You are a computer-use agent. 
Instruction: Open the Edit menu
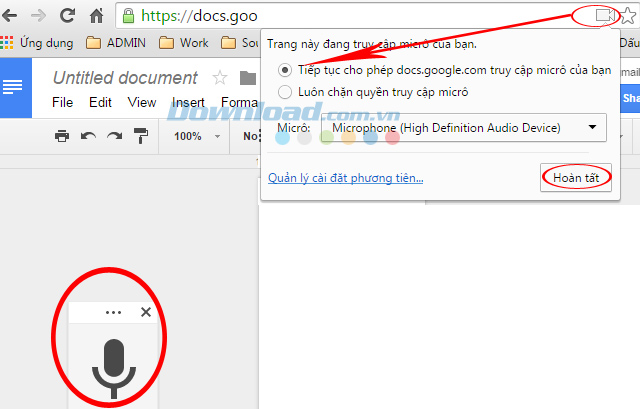click(100, 102)
